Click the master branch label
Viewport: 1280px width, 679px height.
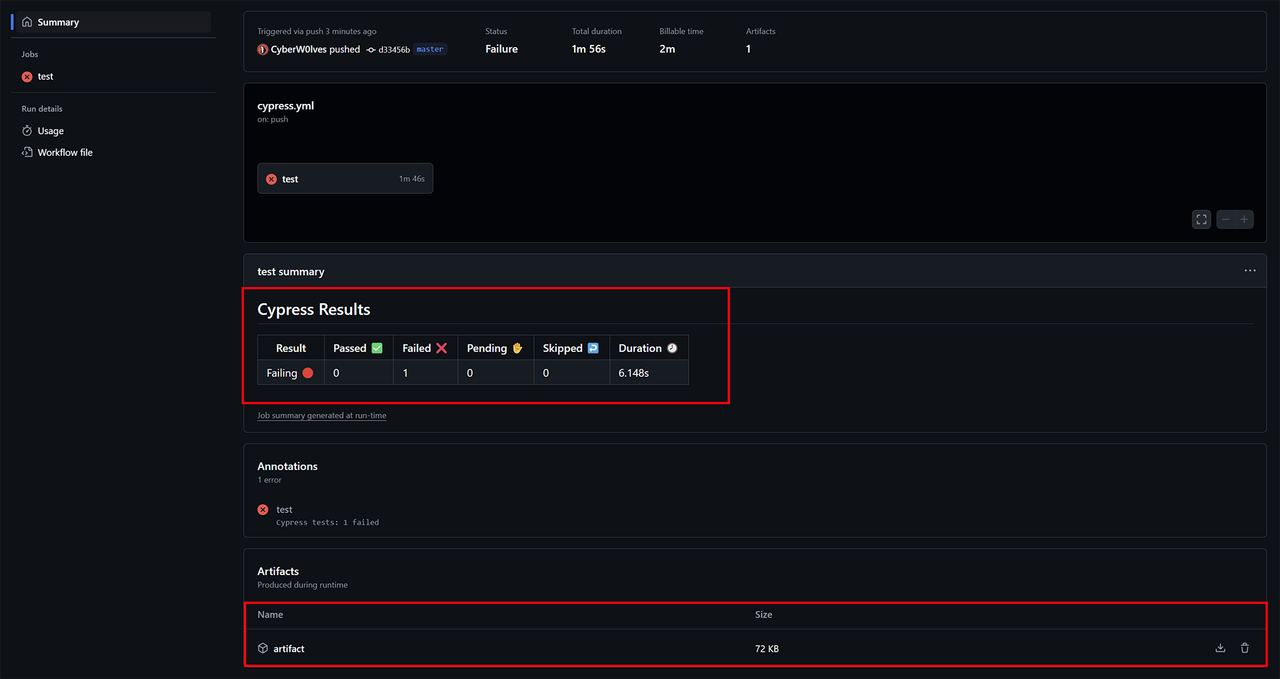430,49
